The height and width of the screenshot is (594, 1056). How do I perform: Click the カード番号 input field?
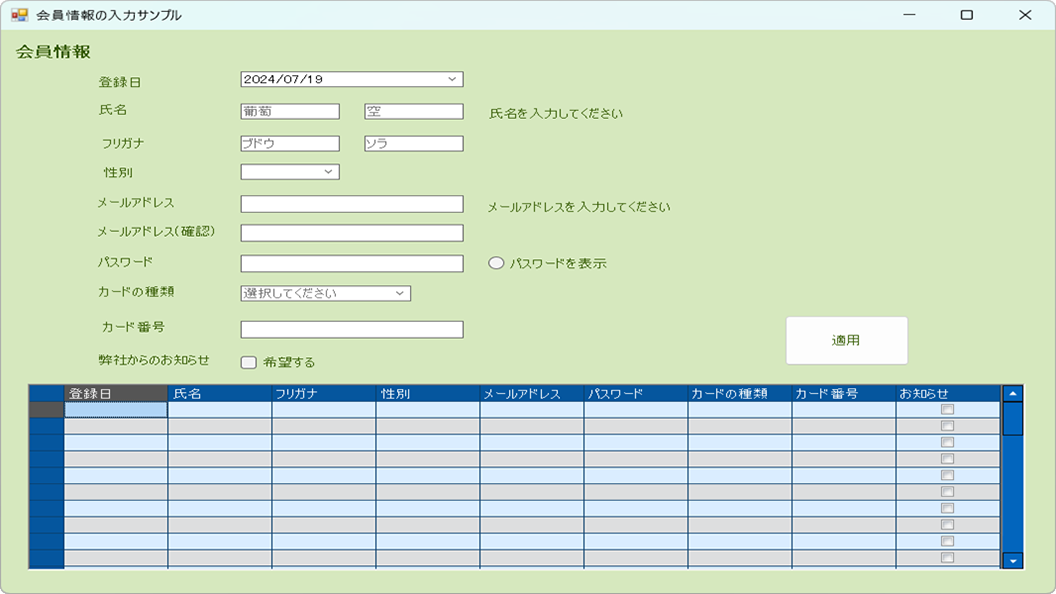tap(352, 329)
